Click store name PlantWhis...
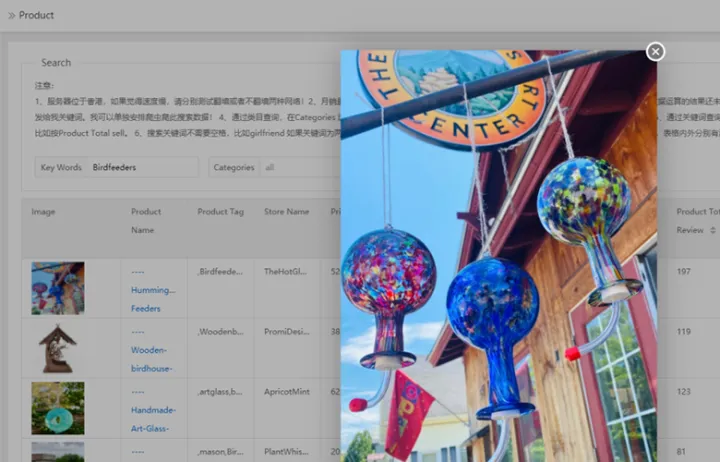The width and height of the screenshot is (720, 462). point(286,452)
